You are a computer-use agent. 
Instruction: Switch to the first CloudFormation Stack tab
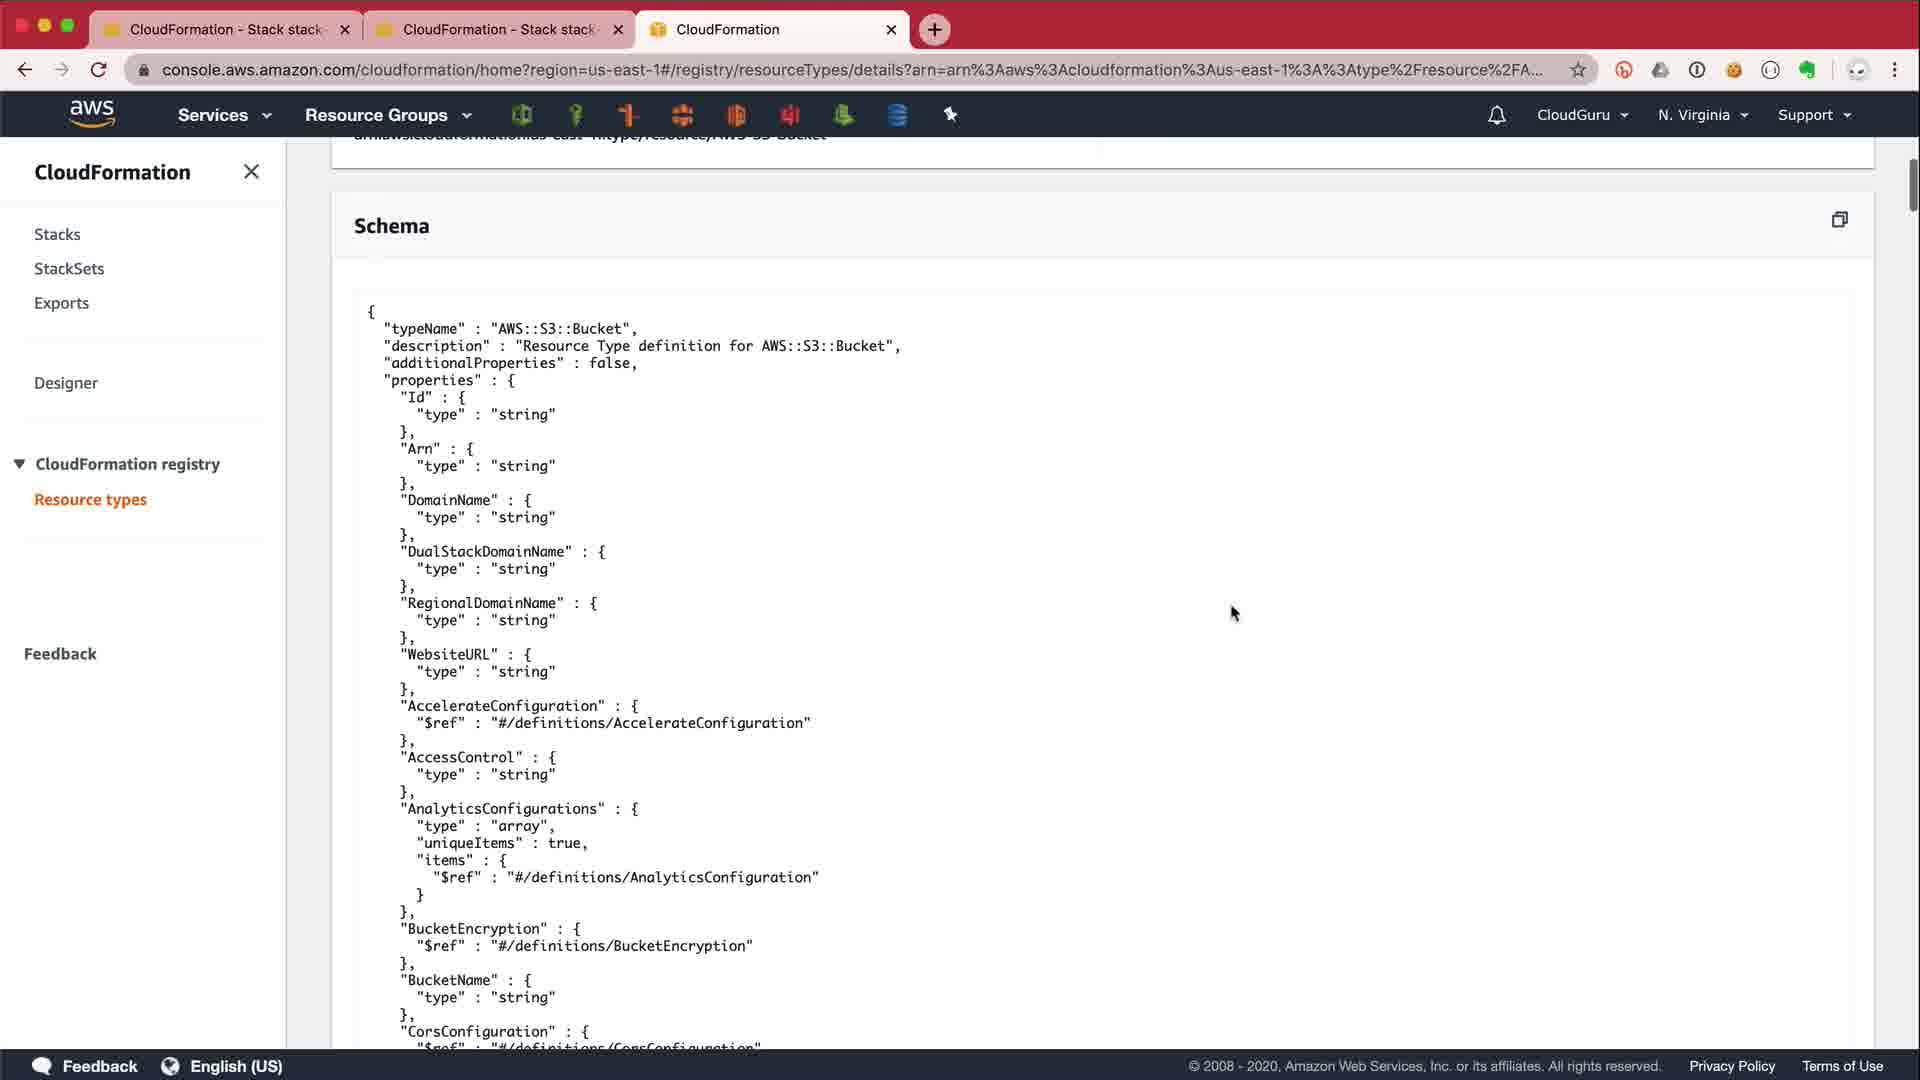[x=225, y=29]
